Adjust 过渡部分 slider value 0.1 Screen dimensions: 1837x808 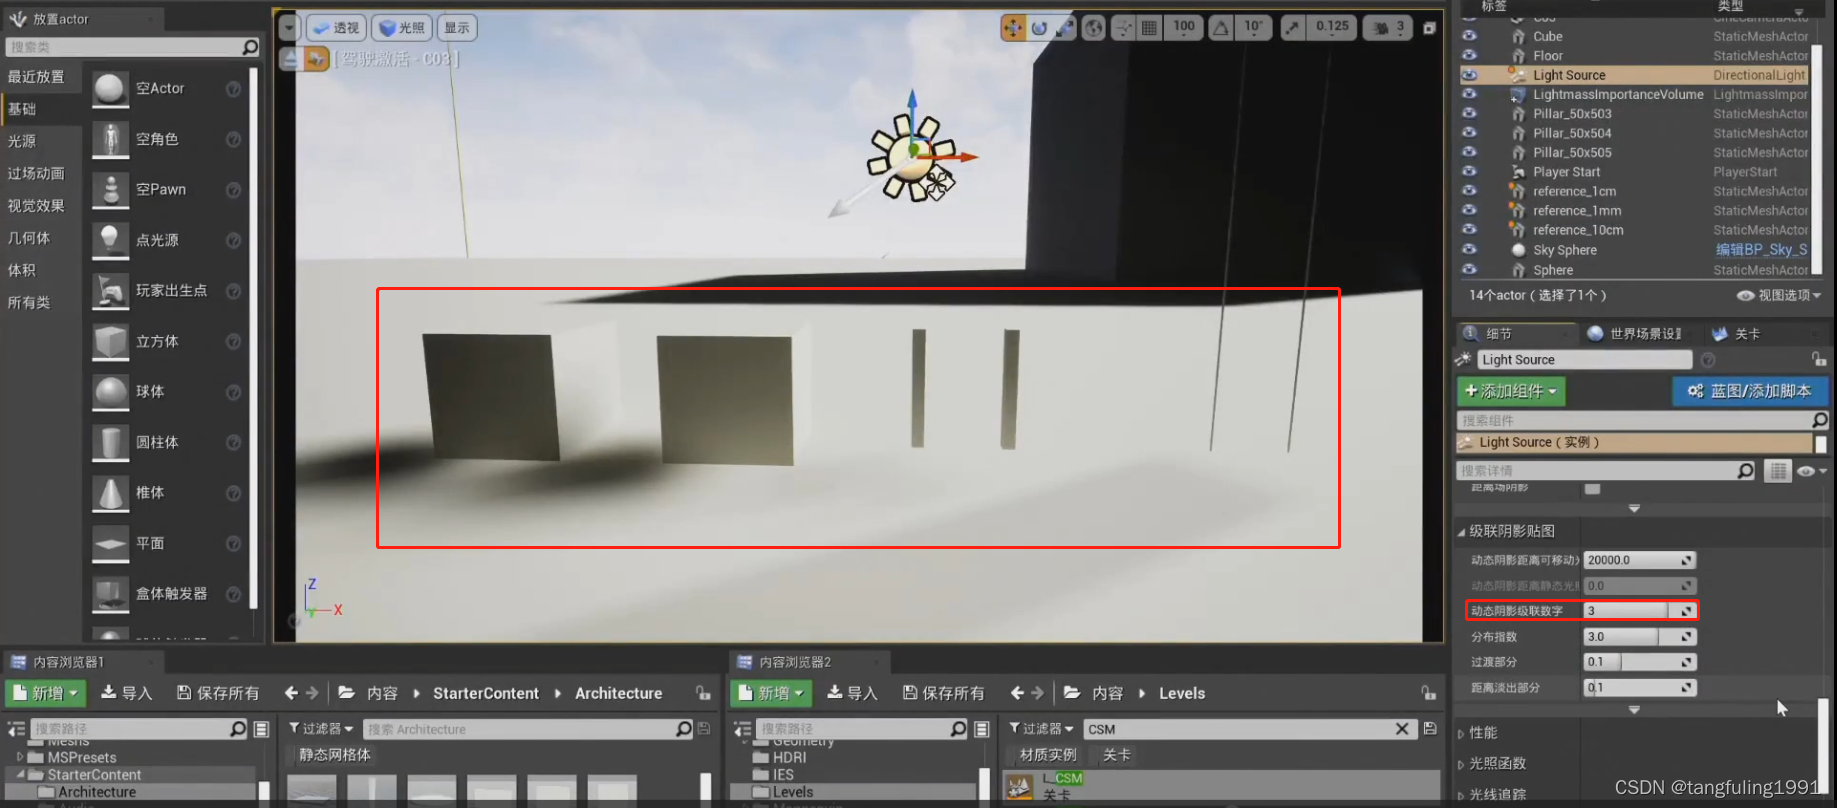pos(1638,662)
